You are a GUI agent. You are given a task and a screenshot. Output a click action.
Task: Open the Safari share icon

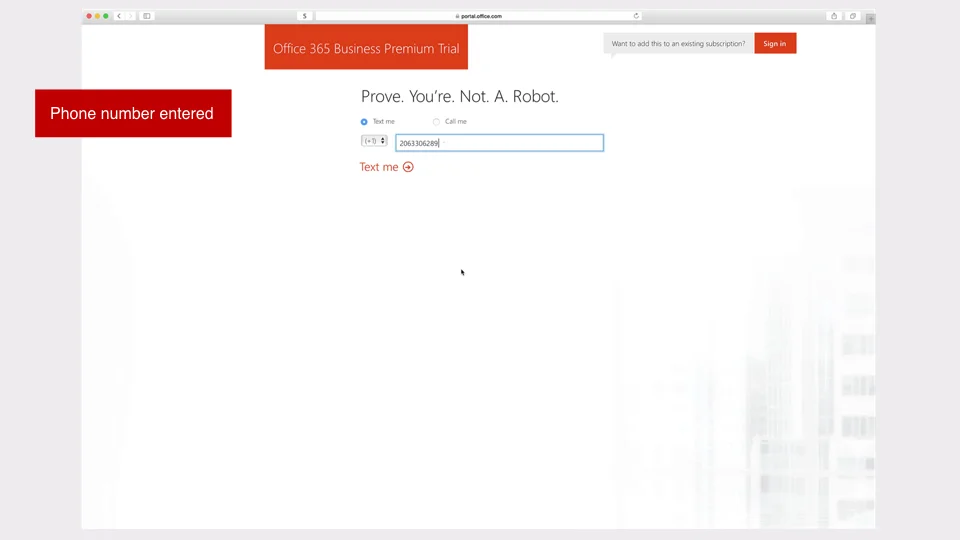834,16
